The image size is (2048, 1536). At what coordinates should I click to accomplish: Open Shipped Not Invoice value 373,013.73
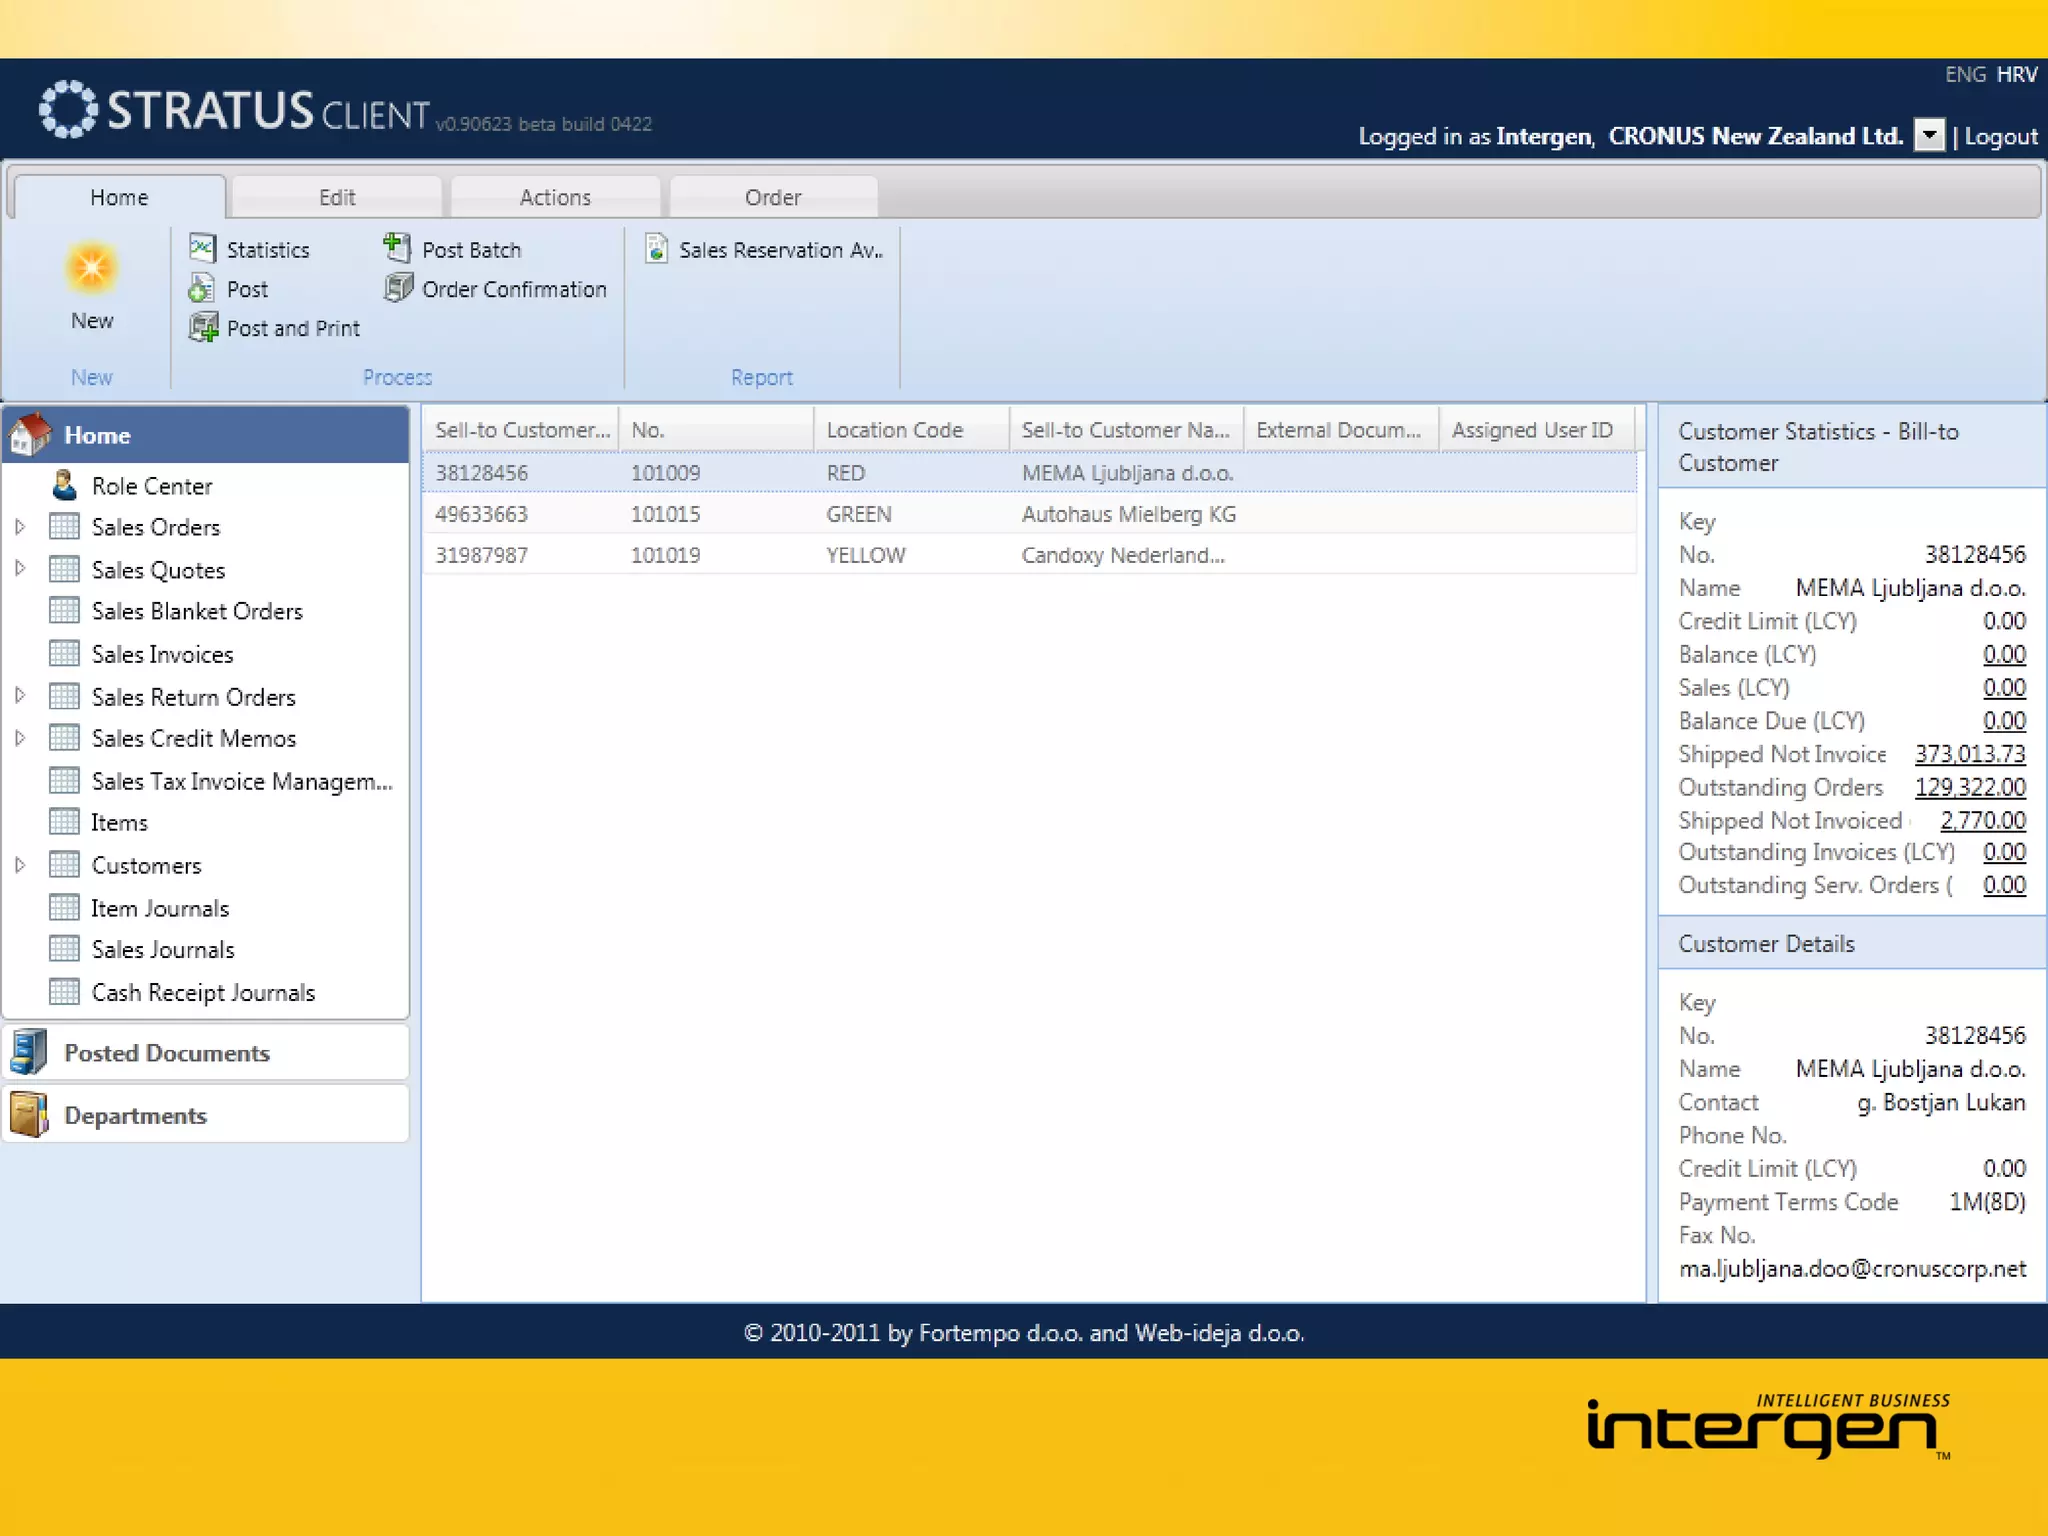[x=1970, y=754]
